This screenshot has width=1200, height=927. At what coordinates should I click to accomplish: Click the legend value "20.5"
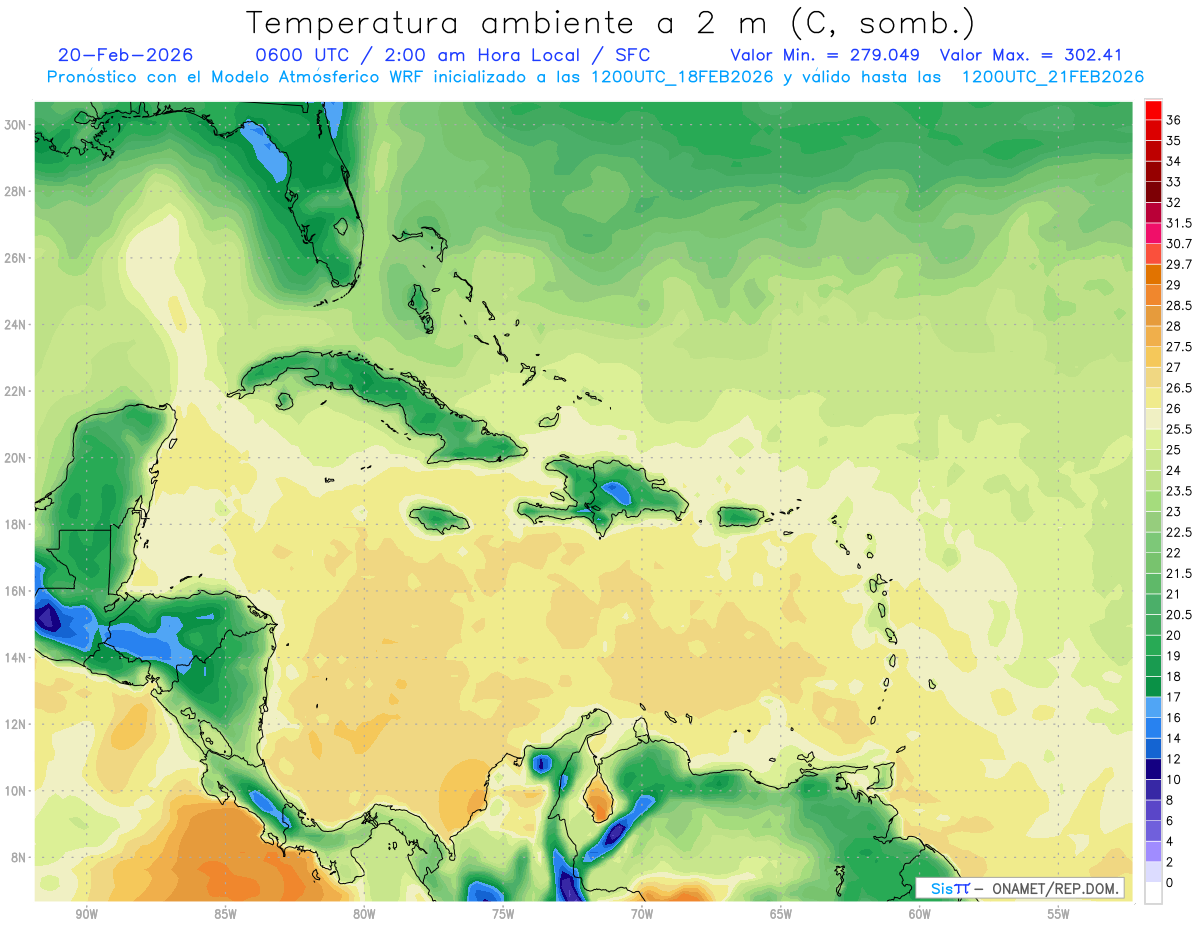(x=1179, y=614)
